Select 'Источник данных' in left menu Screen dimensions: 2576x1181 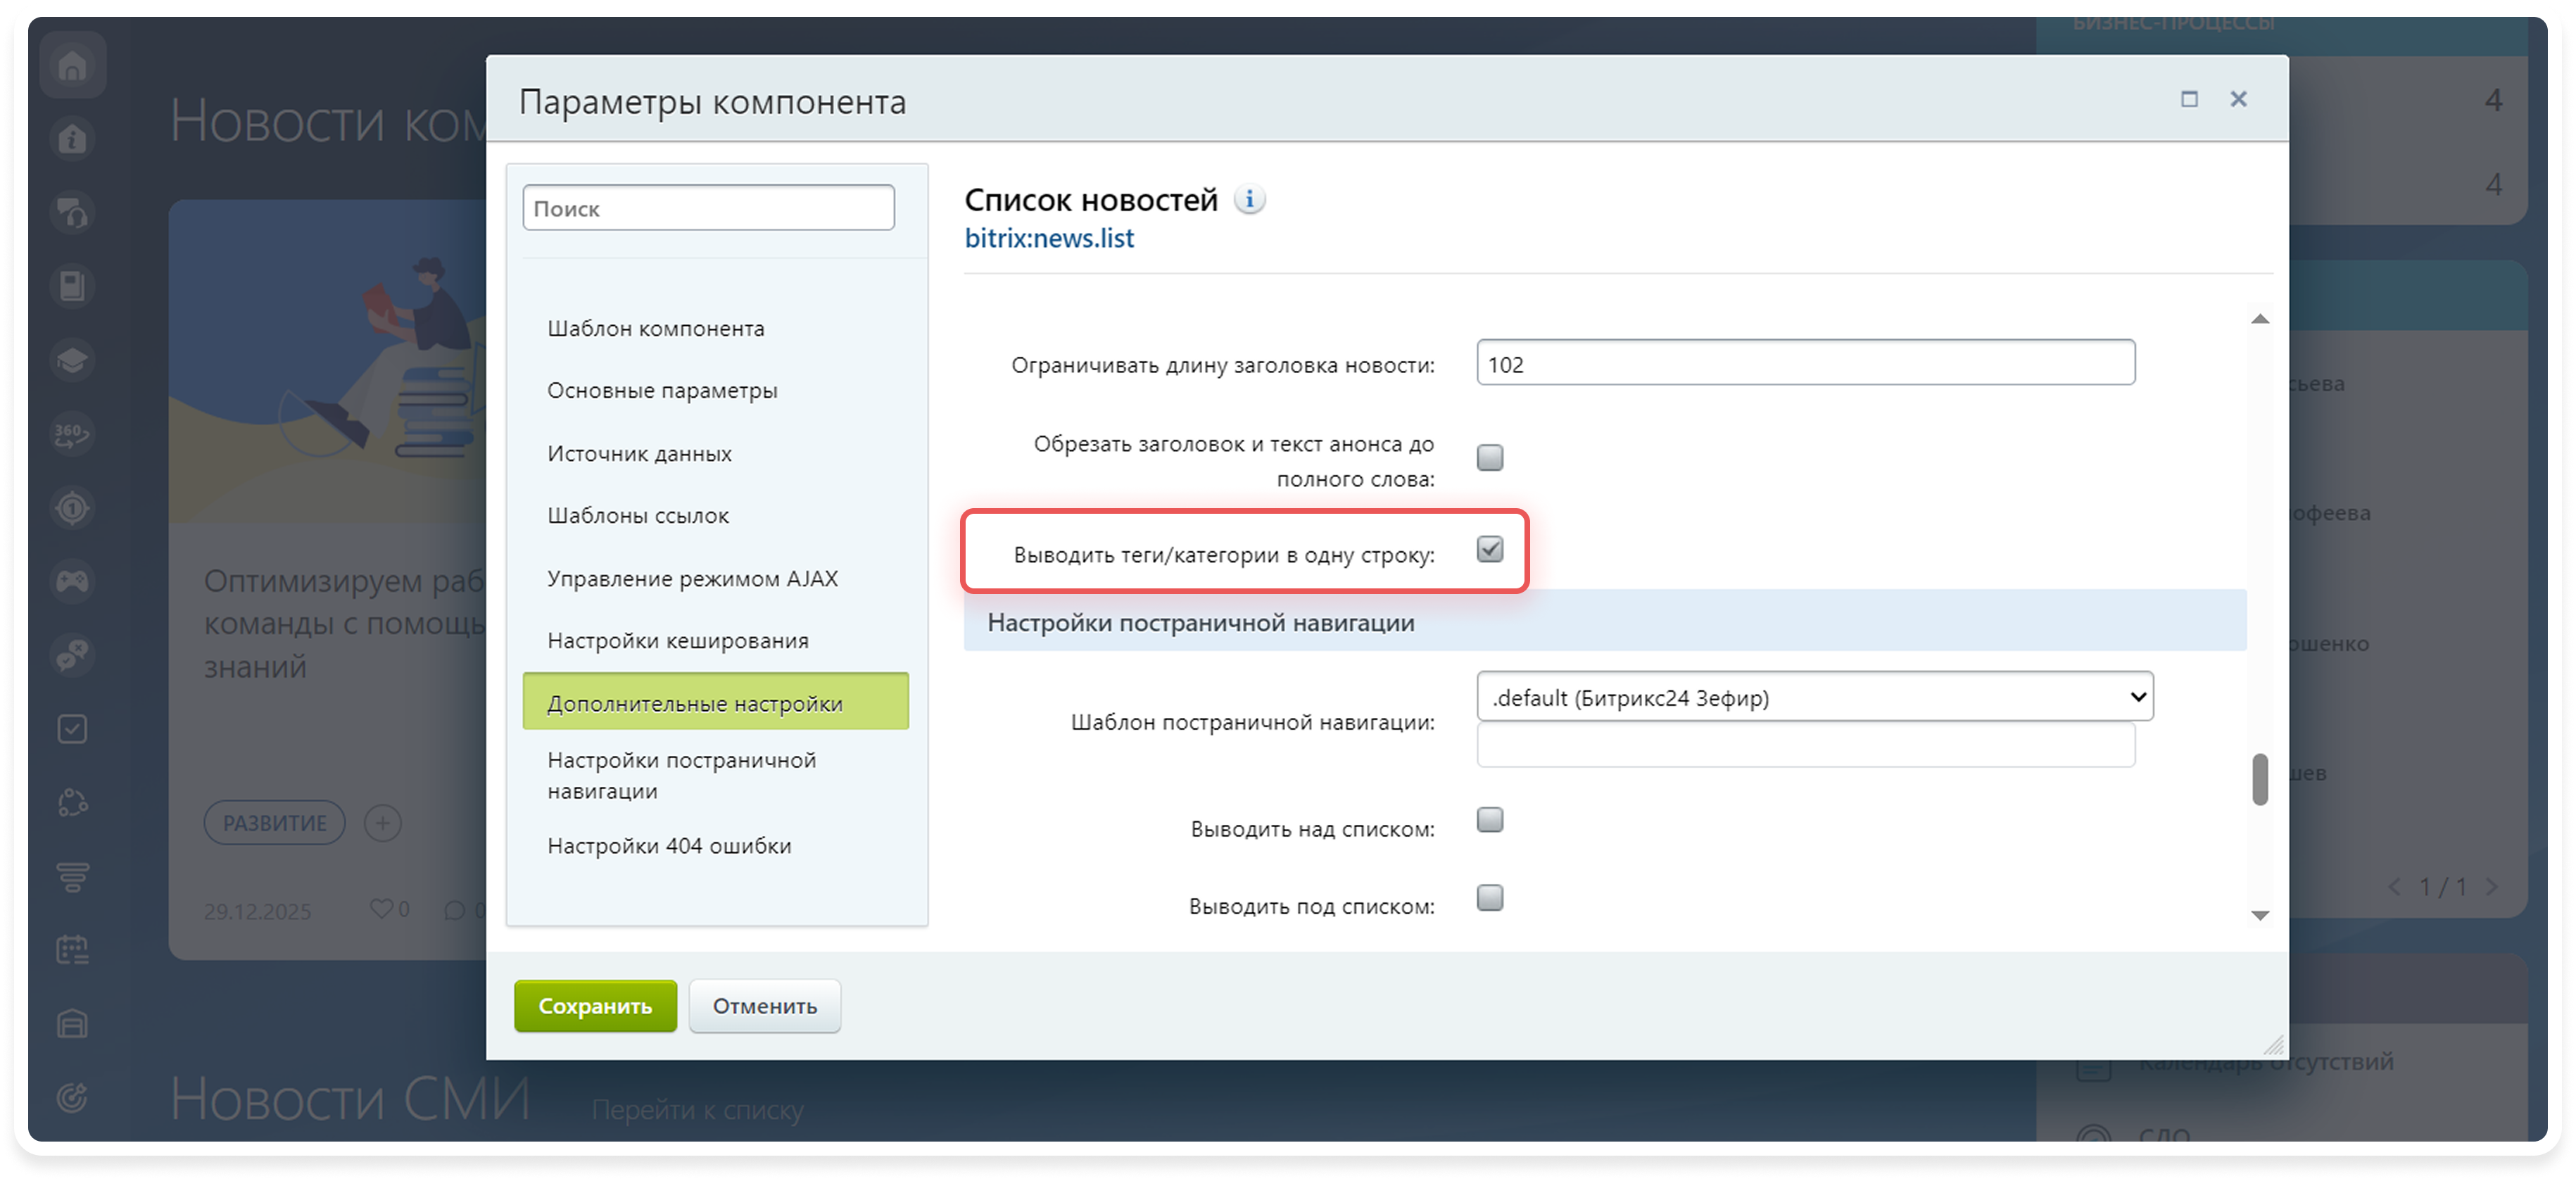tap(639, 454)
